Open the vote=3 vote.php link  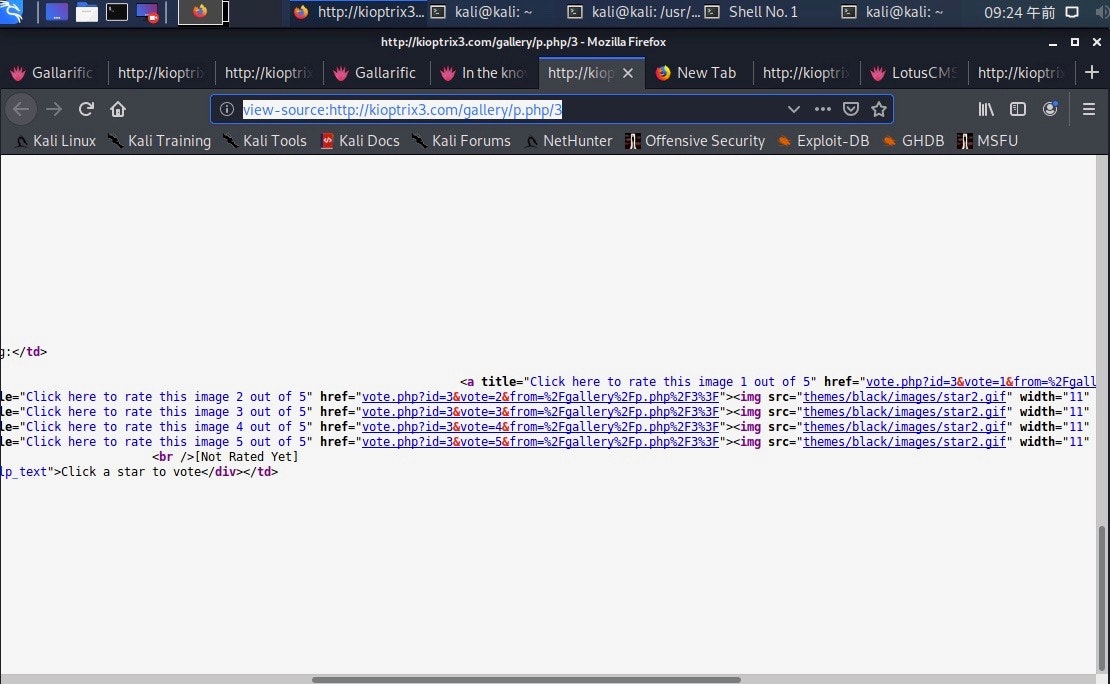coord(540,411)
